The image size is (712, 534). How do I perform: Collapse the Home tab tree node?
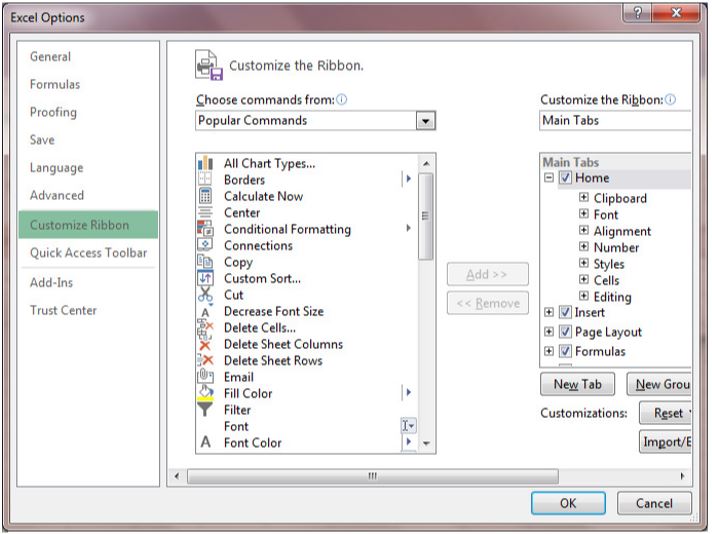tap(549, 177)
